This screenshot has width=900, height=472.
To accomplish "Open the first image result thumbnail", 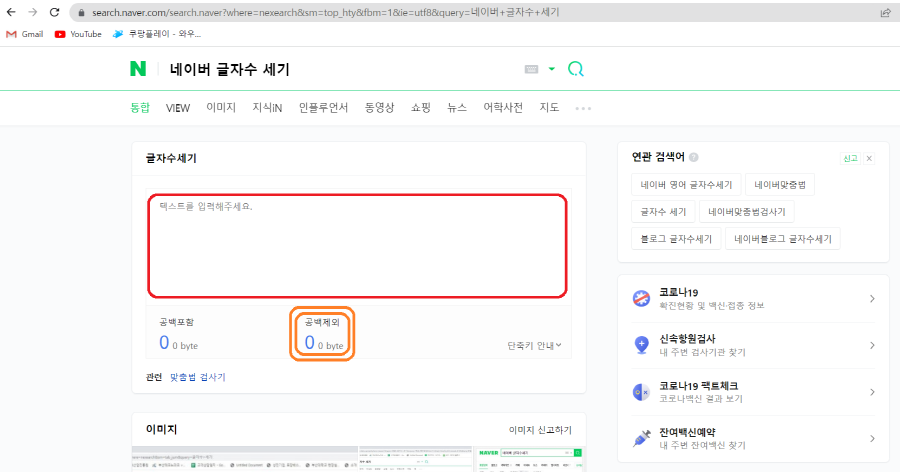I will point(245,459).
